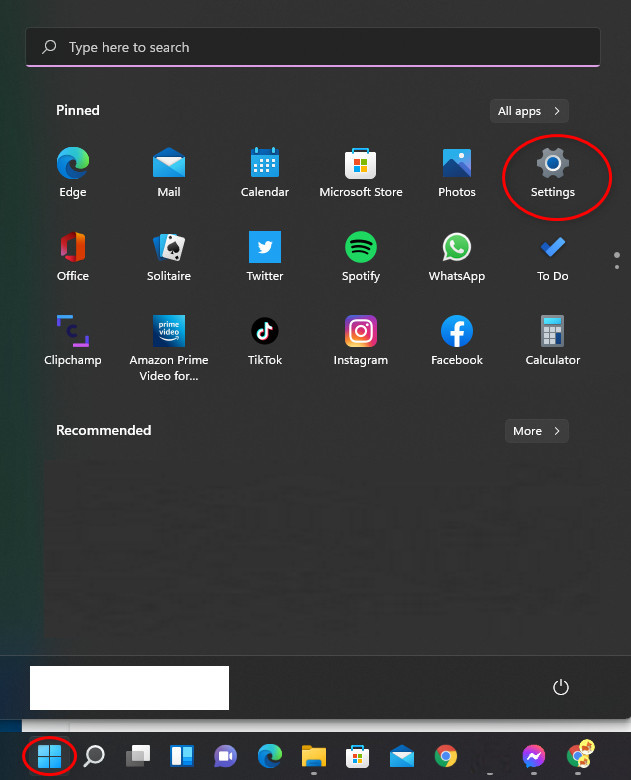
Task: Click the Power button icon
Action: click(x=561, y=687)
